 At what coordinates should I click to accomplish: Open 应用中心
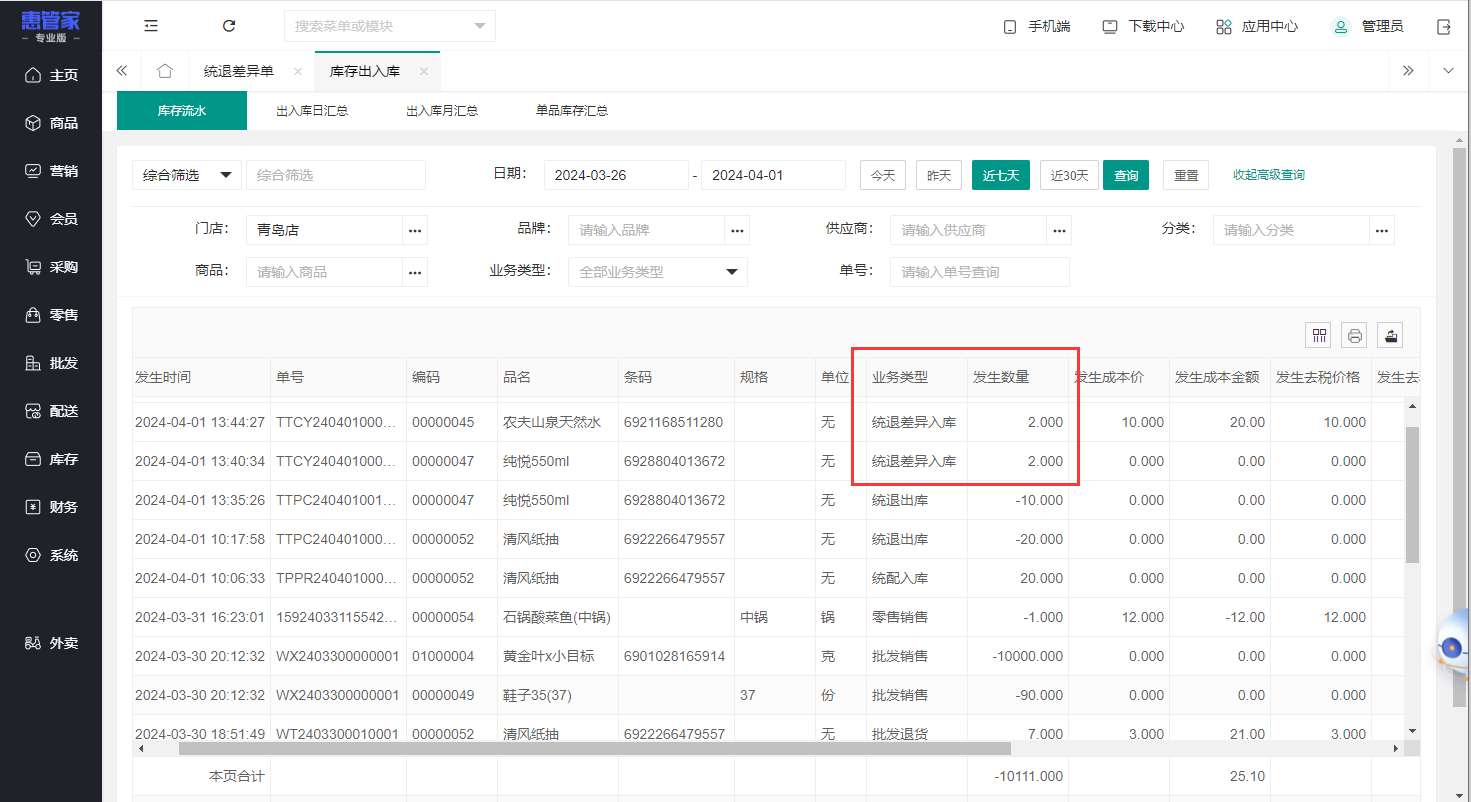pyautogui.click(x=1257, y=26)
